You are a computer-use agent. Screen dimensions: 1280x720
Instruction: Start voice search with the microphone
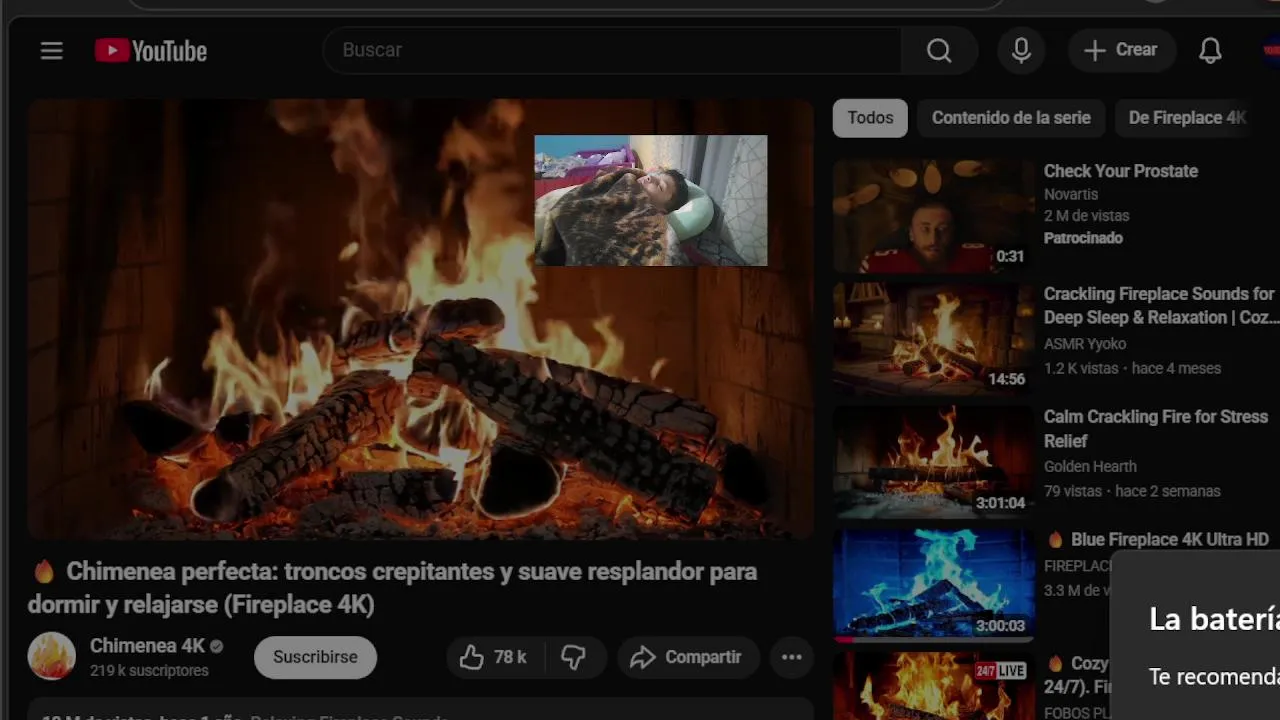(x=1021, y=50)
